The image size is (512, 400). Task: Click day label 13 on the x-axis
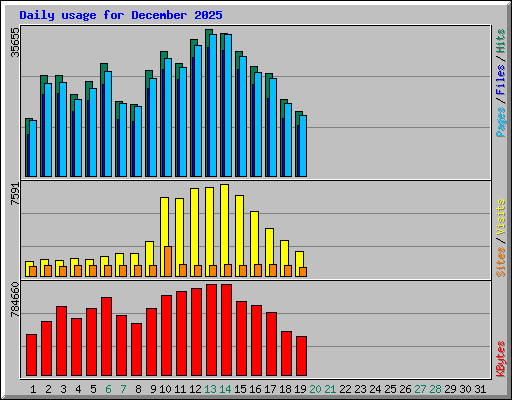point(210,389)
